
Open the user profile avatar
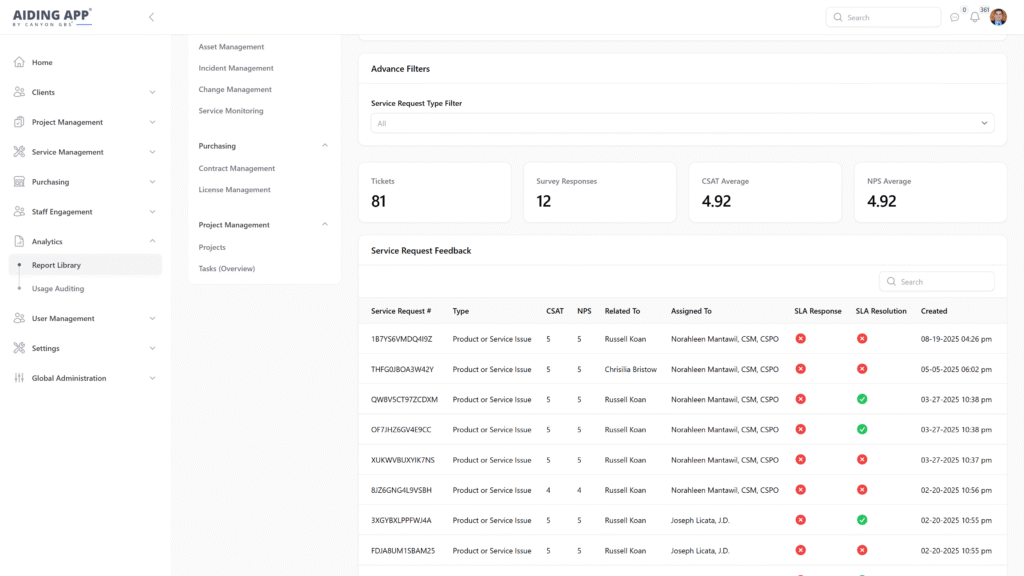[998, 17]
